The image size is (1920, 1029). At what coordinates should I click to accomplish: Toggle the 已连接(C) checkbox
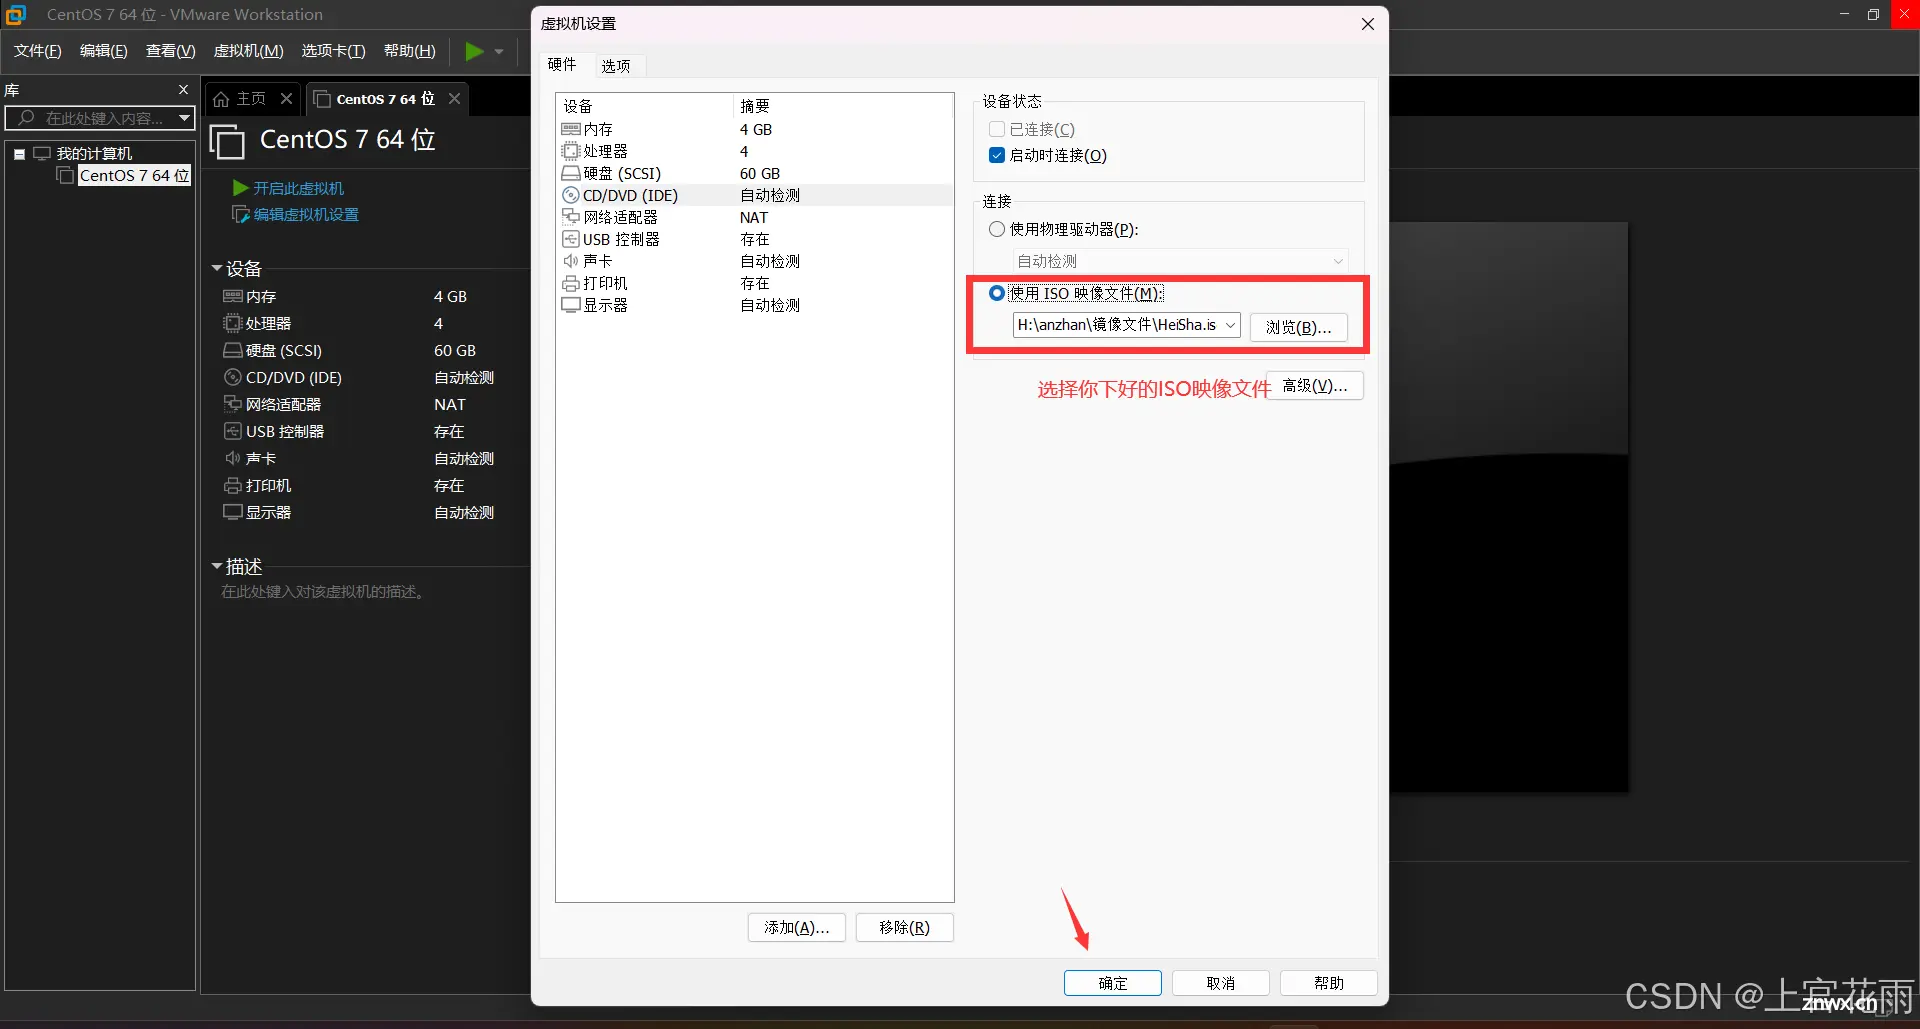(x=997, y=129)
